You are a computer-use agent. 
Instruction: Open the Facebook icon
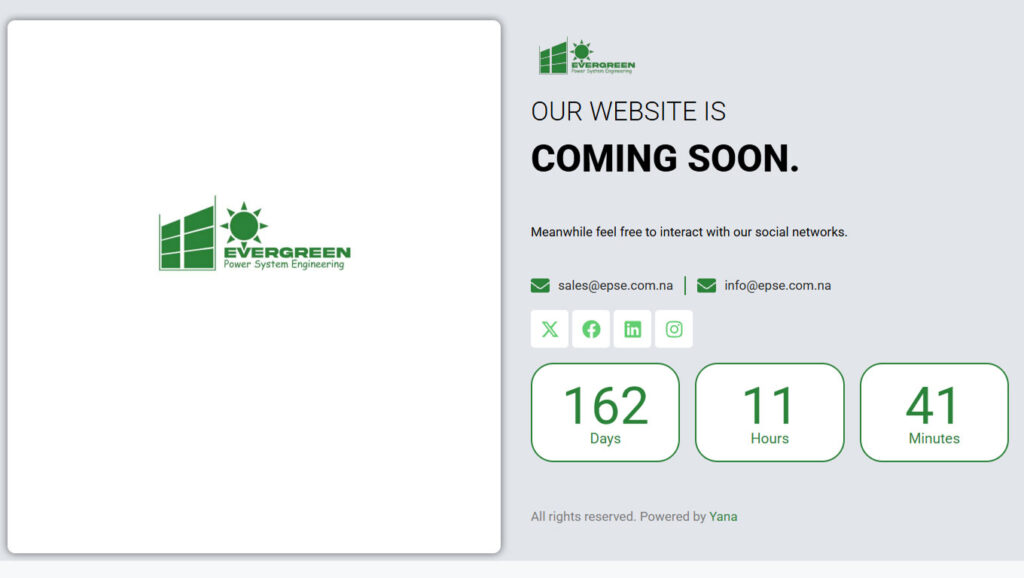591,328
